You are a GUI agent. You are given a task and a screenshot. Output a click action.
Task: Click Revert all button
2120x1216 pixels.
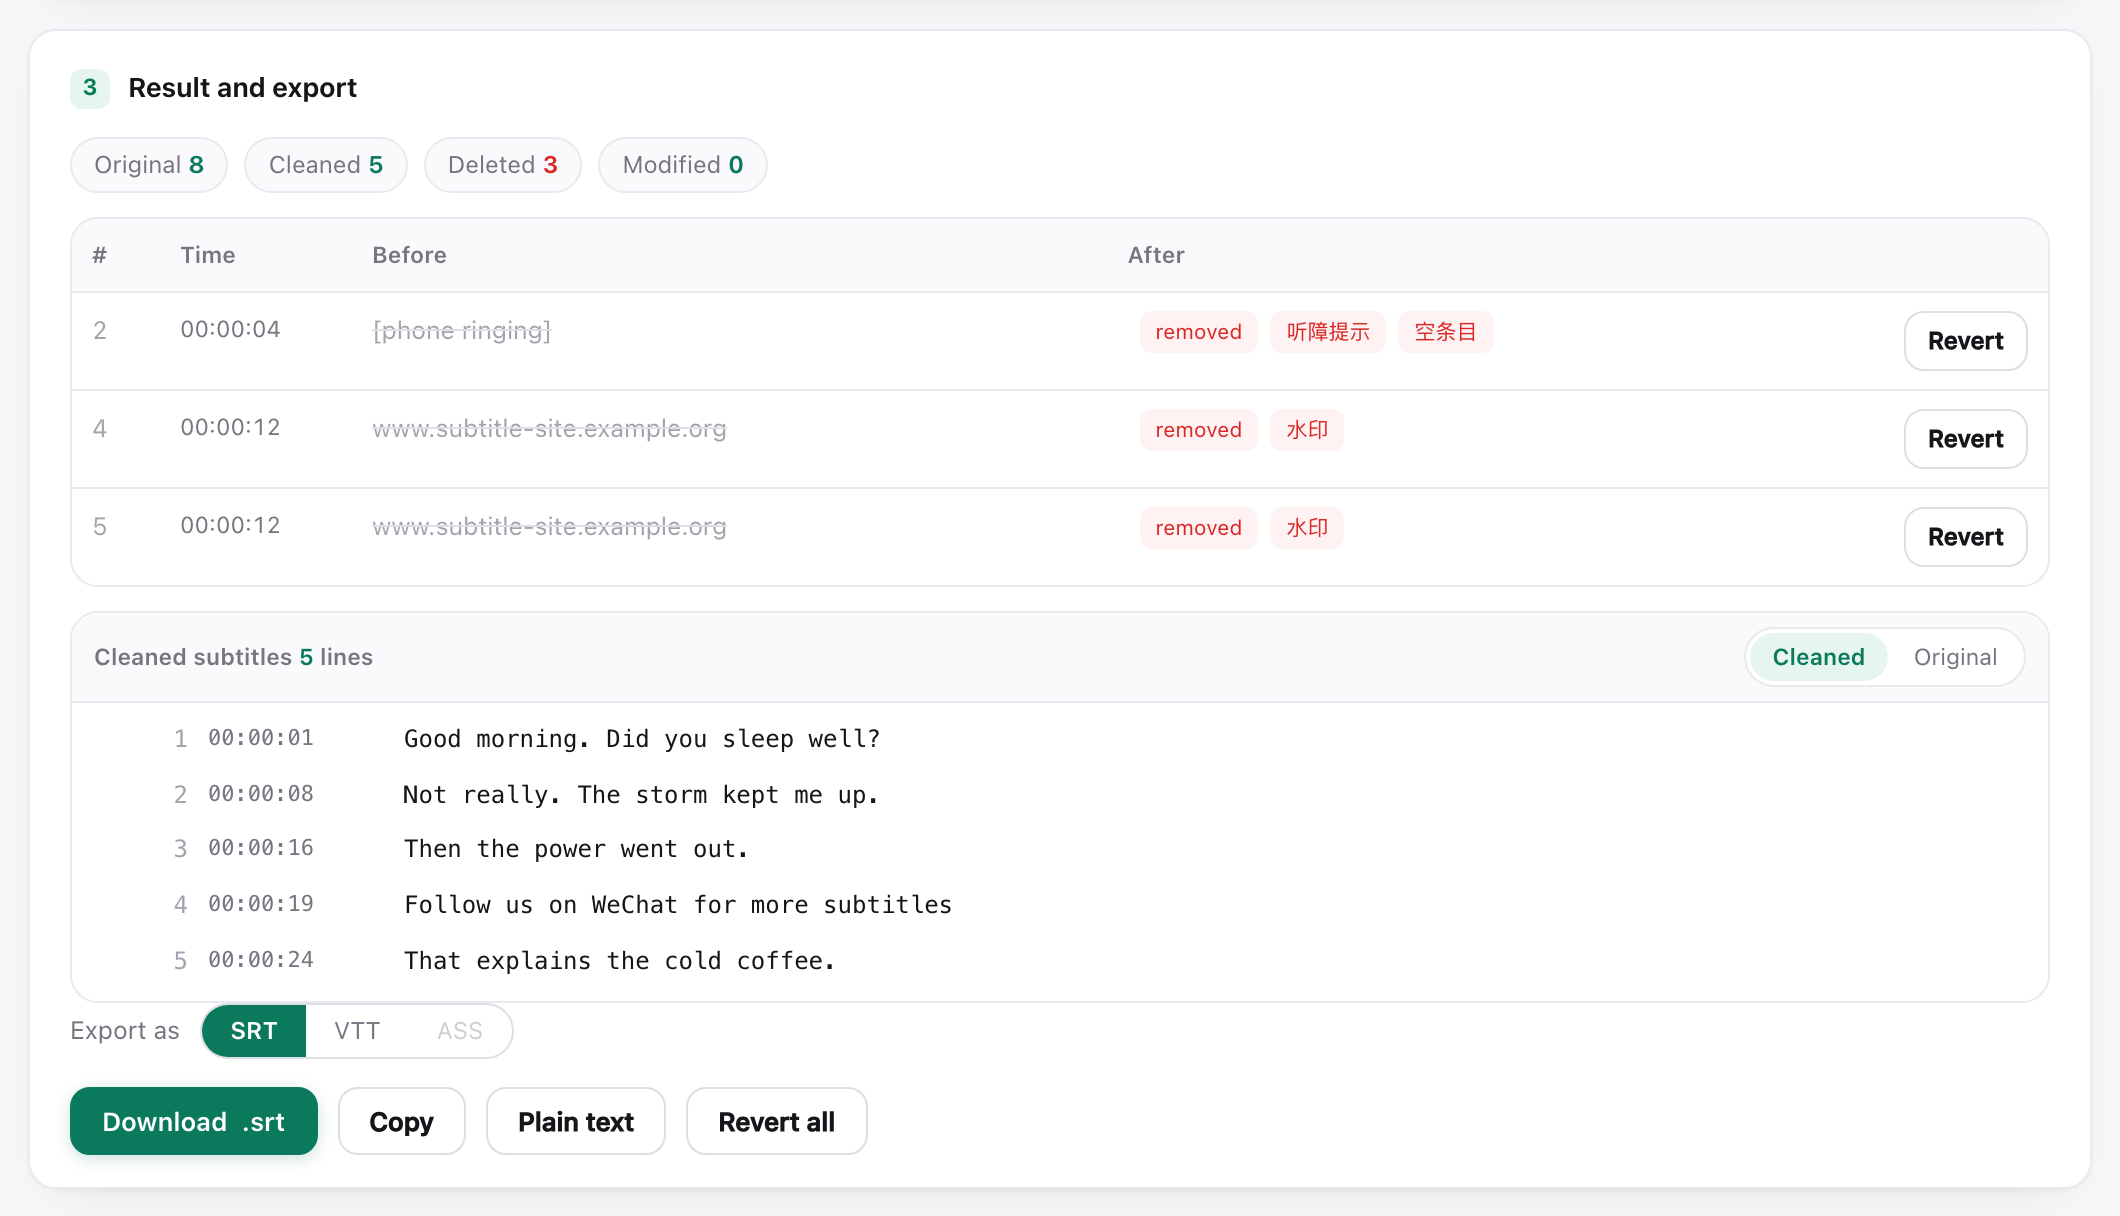point(776,1121)
